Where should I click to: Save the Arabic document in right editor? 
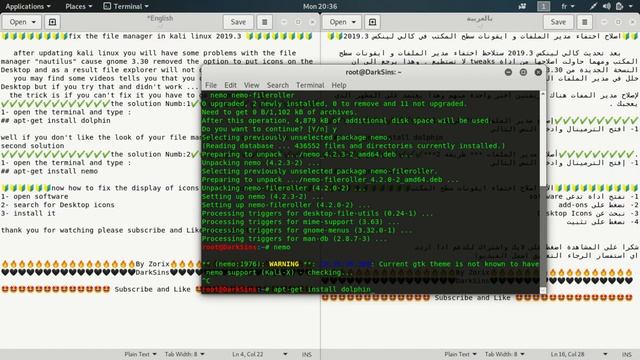558,22
